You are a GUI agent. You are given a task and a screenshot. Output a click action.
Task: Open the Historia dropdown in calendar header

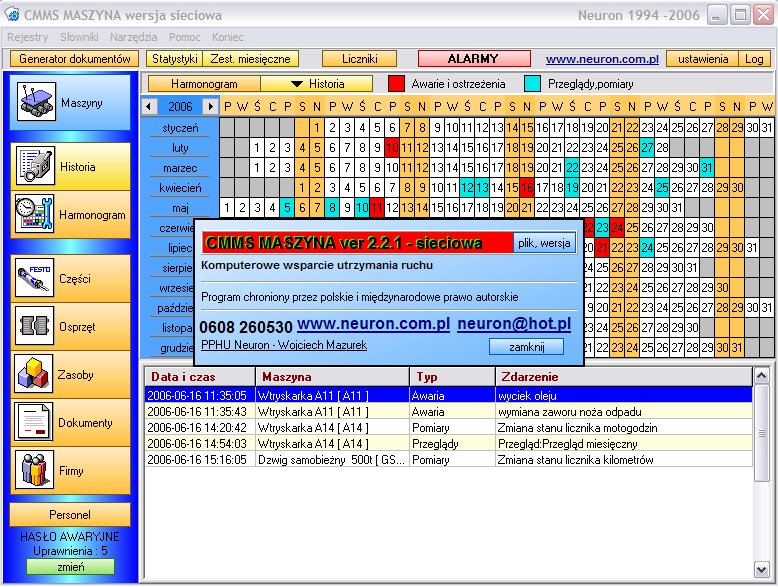point(317,84)
